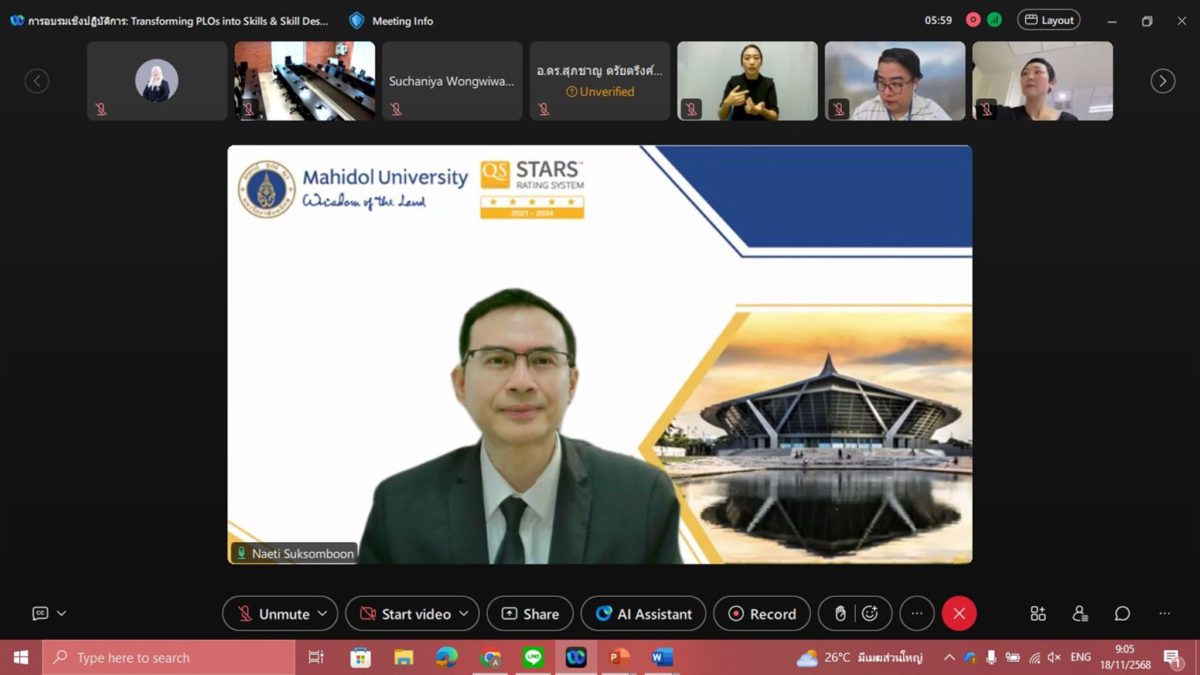Expand closed captions options chevron
Image resolution: width=1200 pixels, height=675 pixels.
pyautogui.click(x=62, y=613)
